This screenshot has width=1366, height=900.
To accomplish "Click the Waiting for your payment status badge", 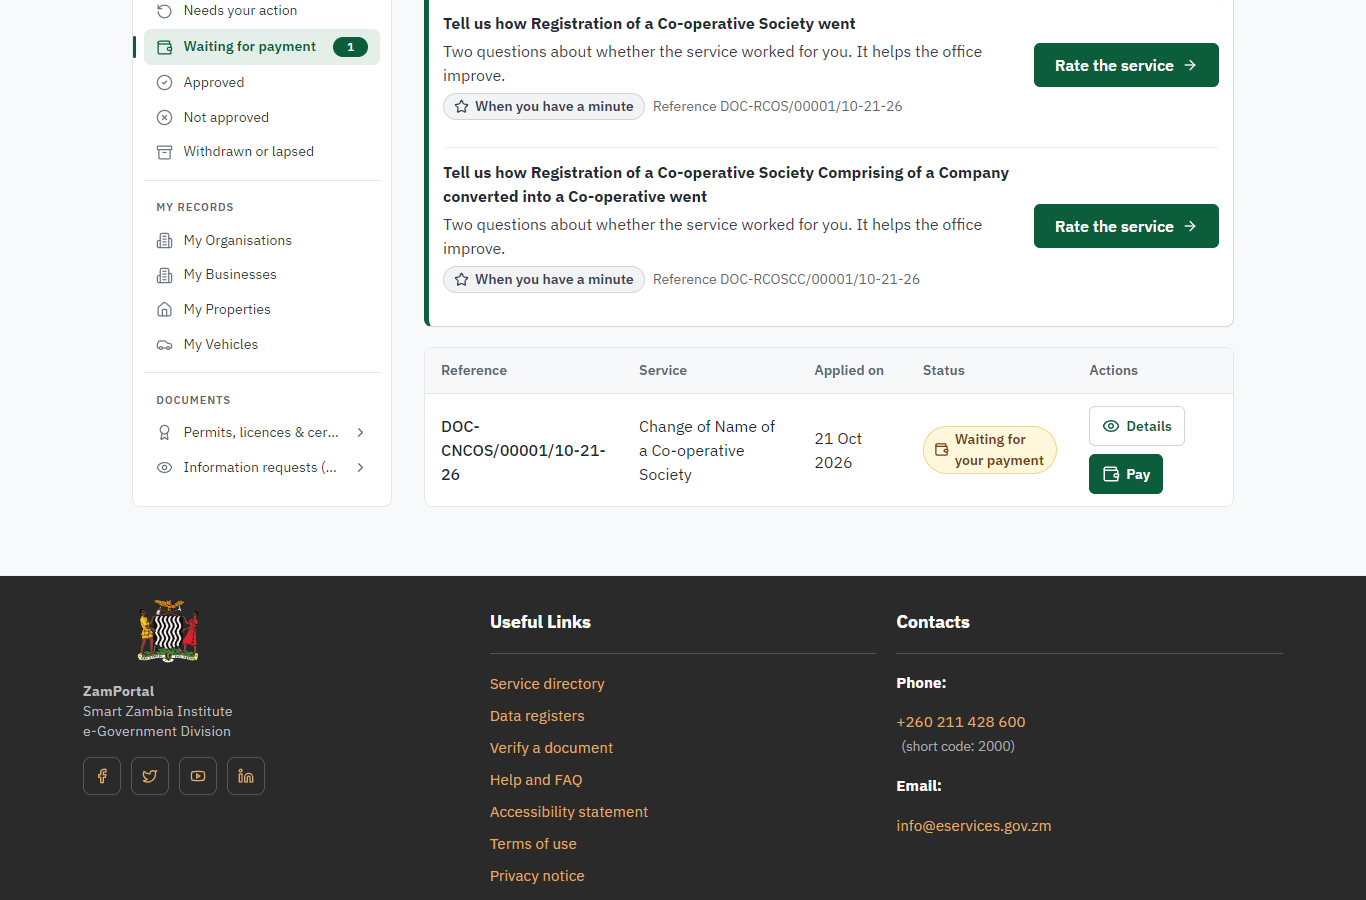I will point(990,450).
